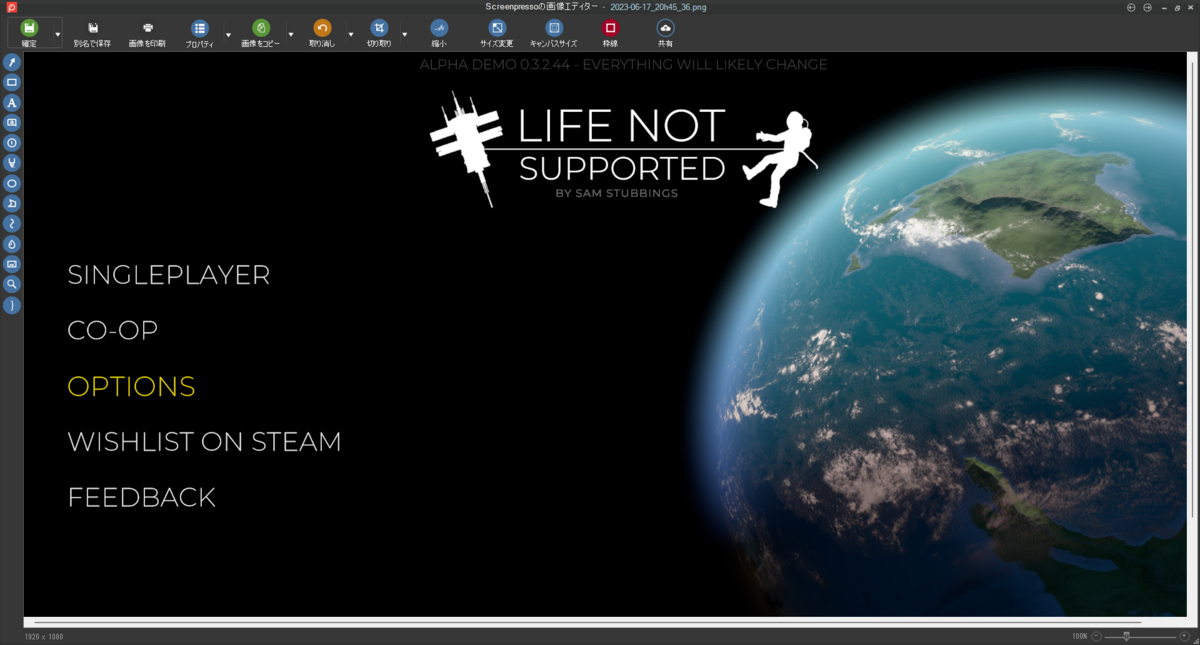This screenshot has width=1200, height=645.
Task: Select the magnifier tool
Action: (x=12, y=284)
